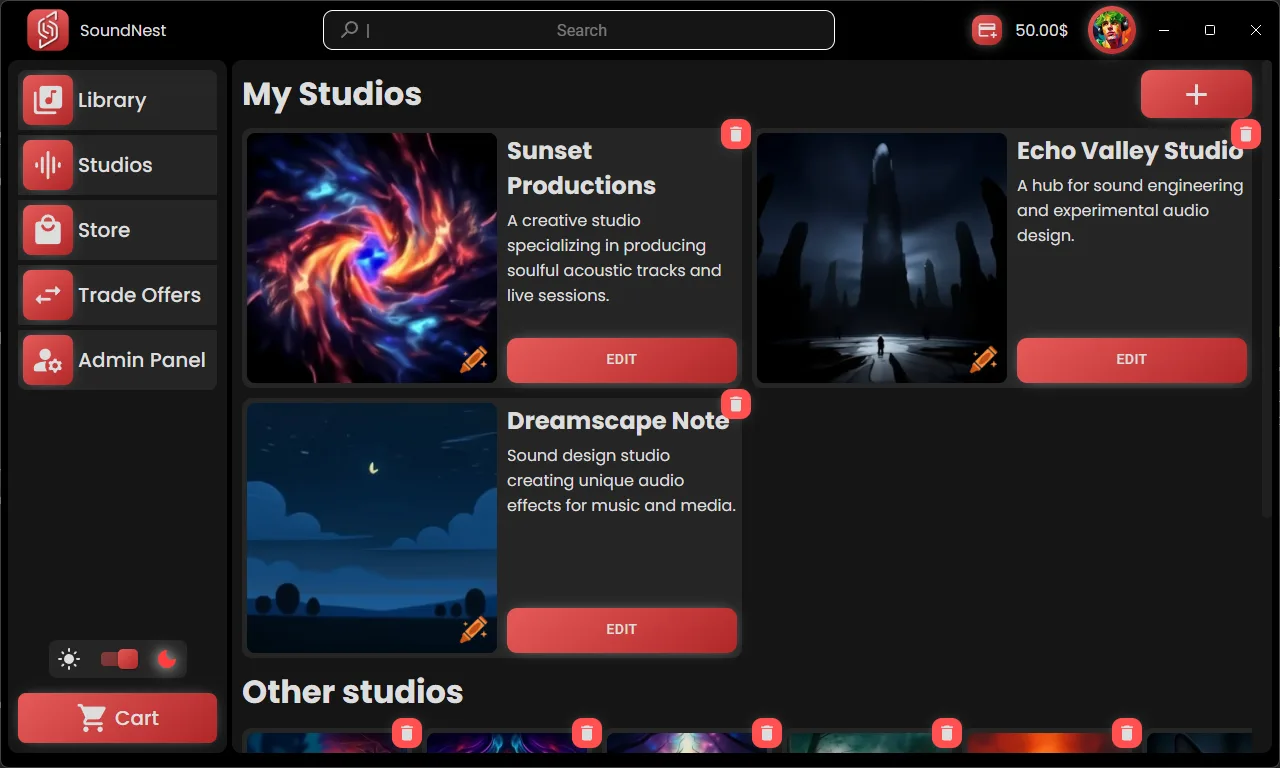Click the Dreamscape Note title
The width and height of the screenshot is (1280, 768).
(618, 421)
